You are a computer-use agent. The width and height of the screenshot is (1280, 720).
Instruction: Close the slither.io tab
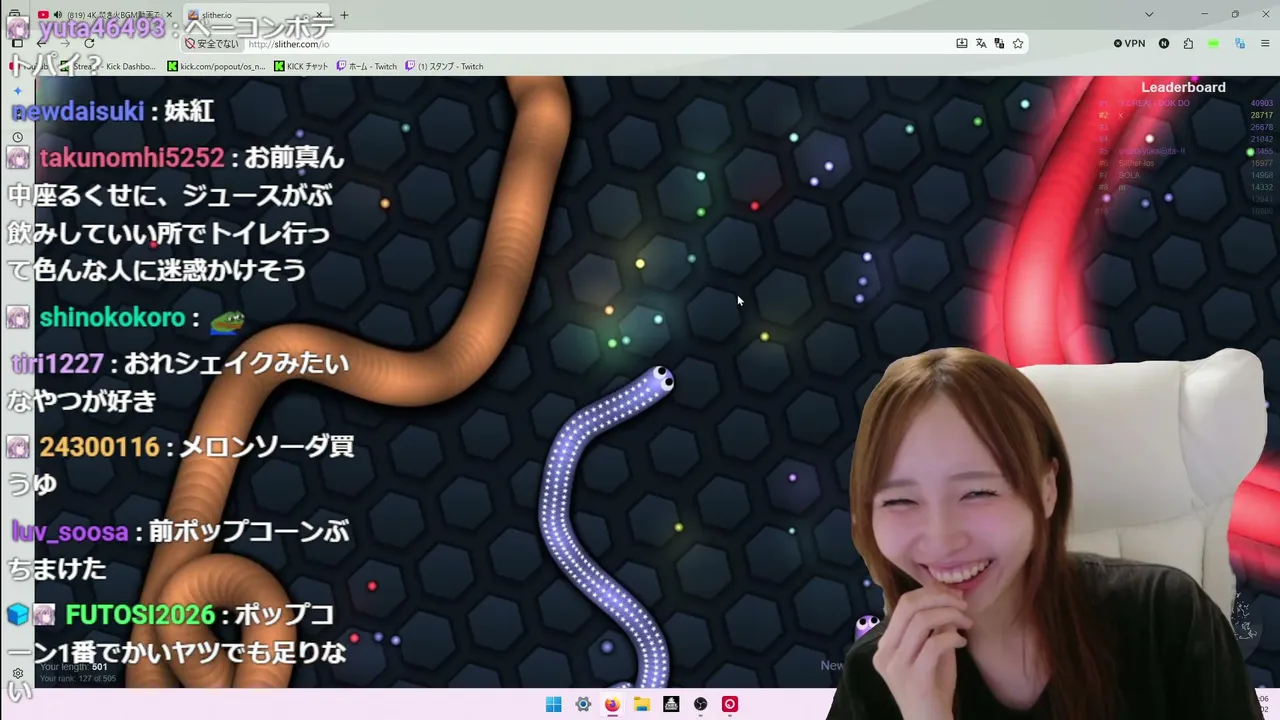click(320, 15)
